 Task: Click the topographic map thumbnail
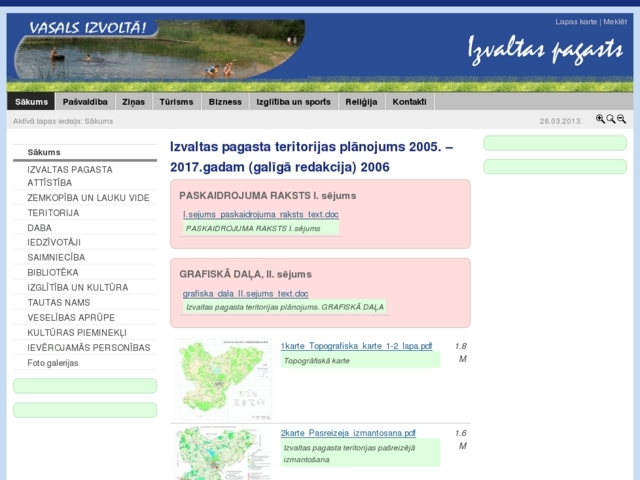pos(223,380)
